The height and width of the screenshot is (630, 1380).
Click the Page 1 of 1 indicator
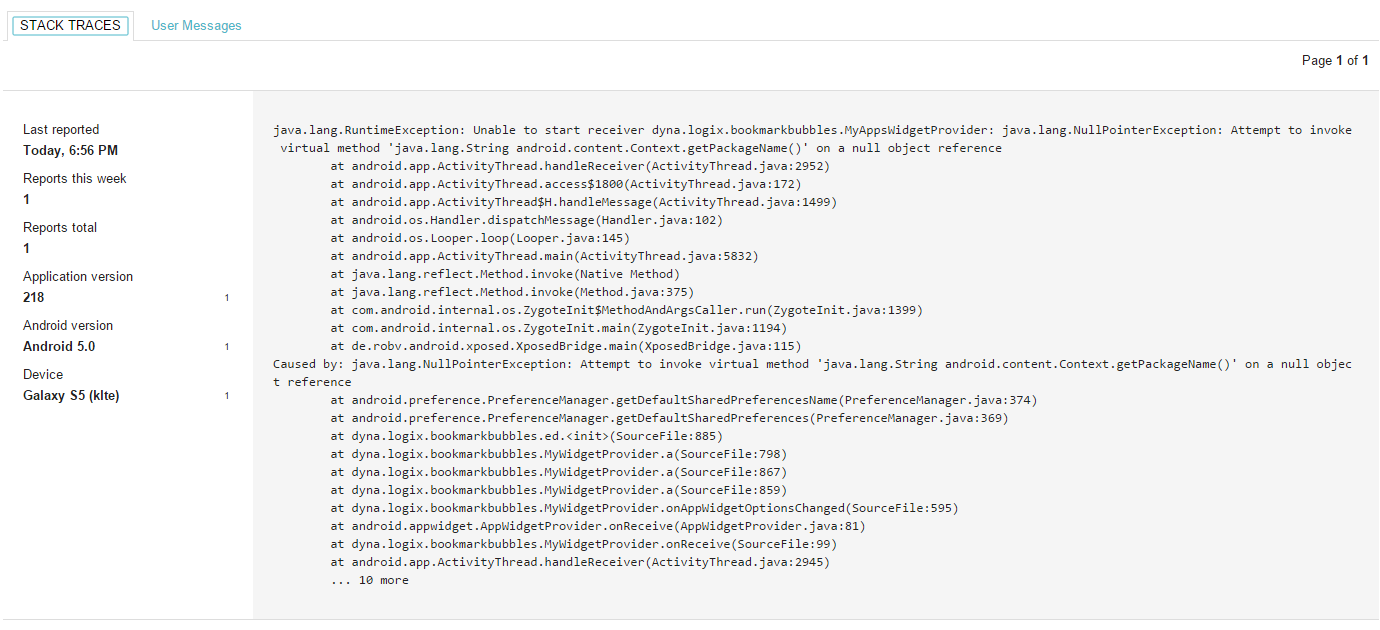pos(1335,61)
